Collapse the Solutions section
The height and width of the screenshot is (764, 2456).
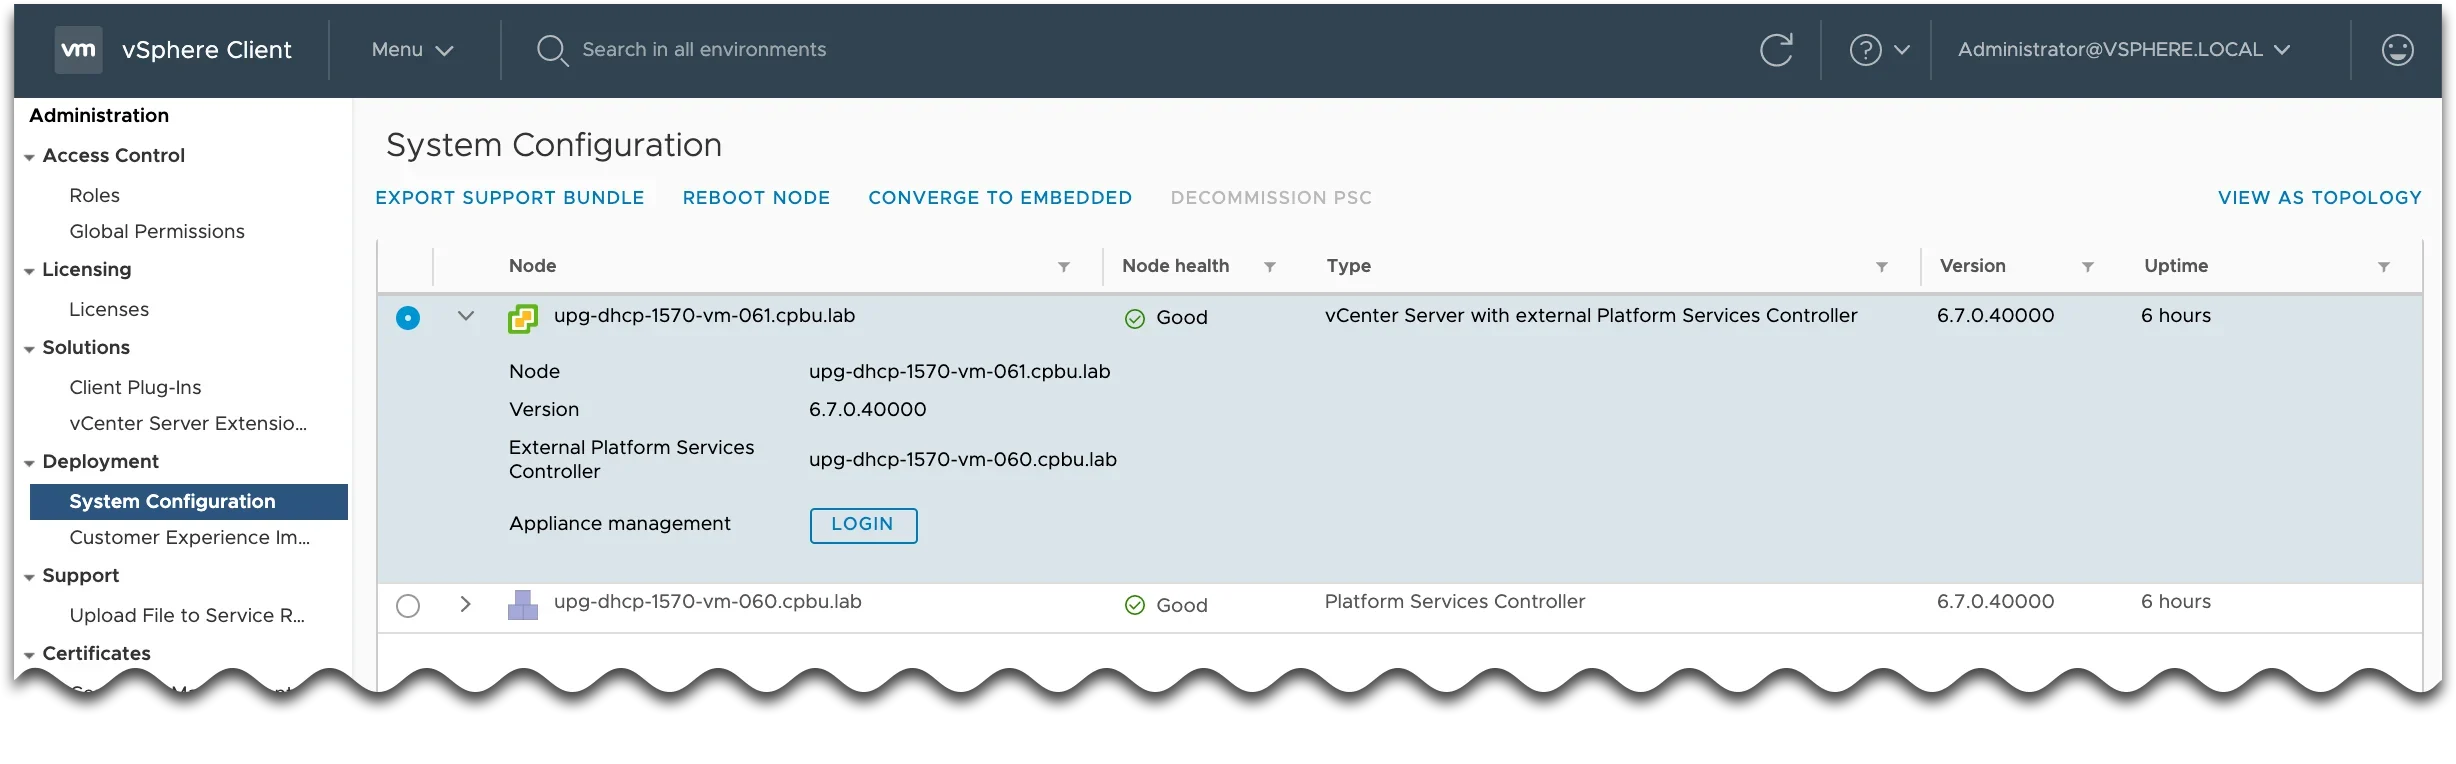coord(30,350)
